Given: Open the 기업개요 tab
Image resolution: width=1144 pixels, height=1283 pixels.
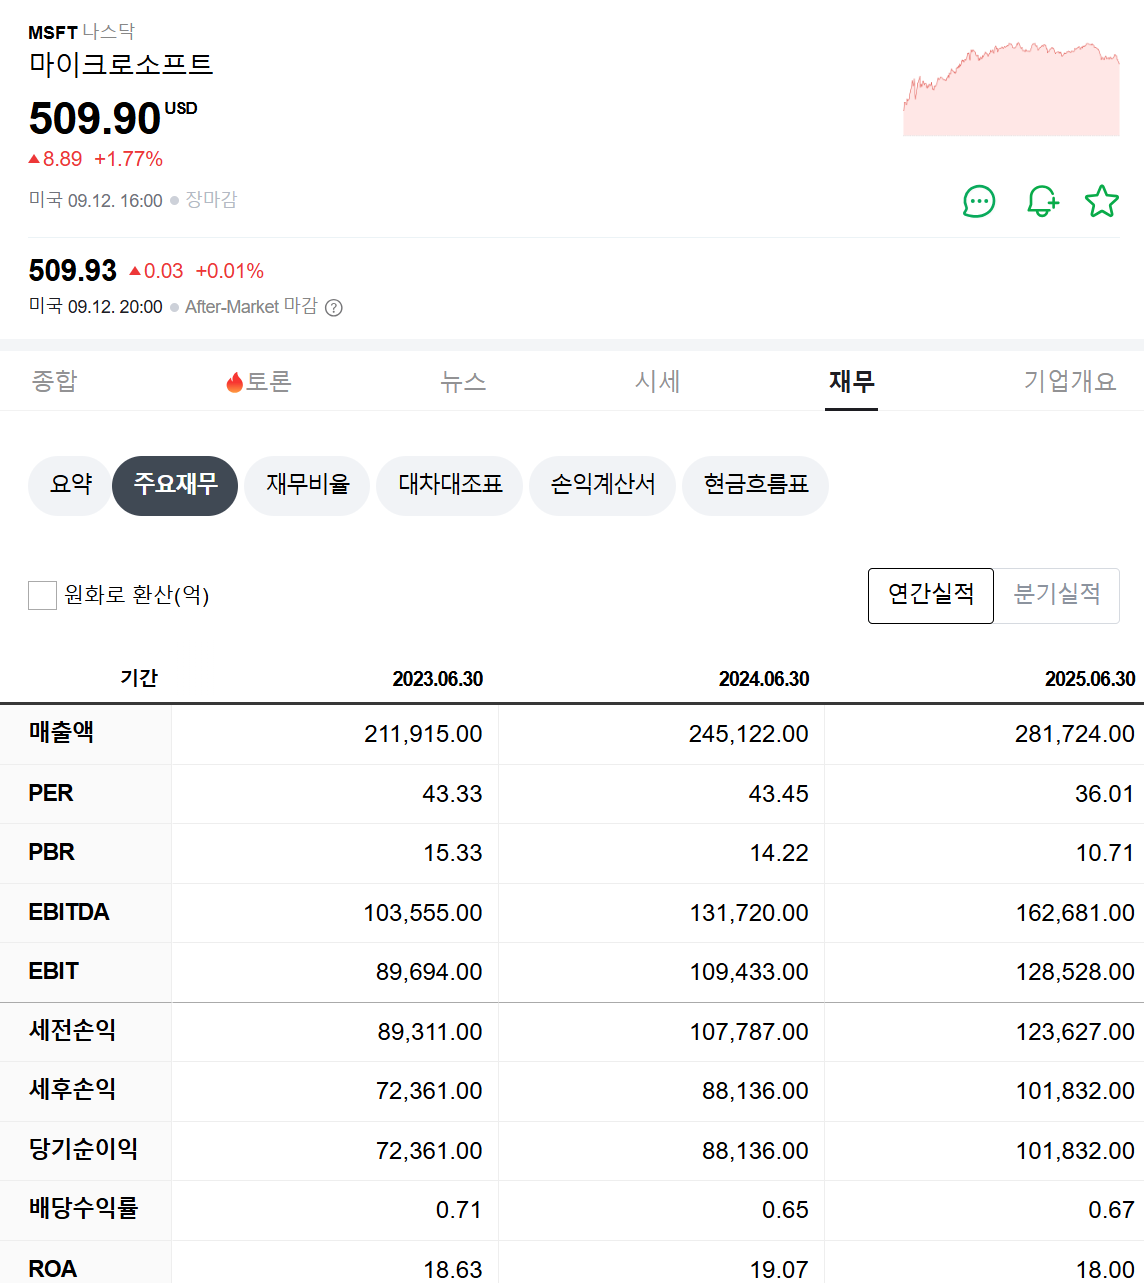Looking at the screenshot, I should point(1069,381).
